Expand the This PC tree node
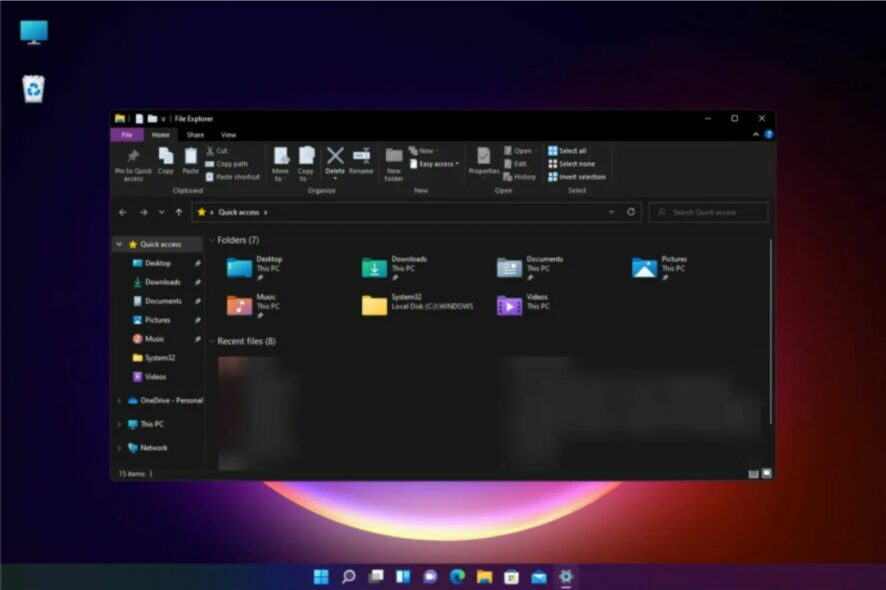This screenshot has width=886, height=590. (119, 424)
